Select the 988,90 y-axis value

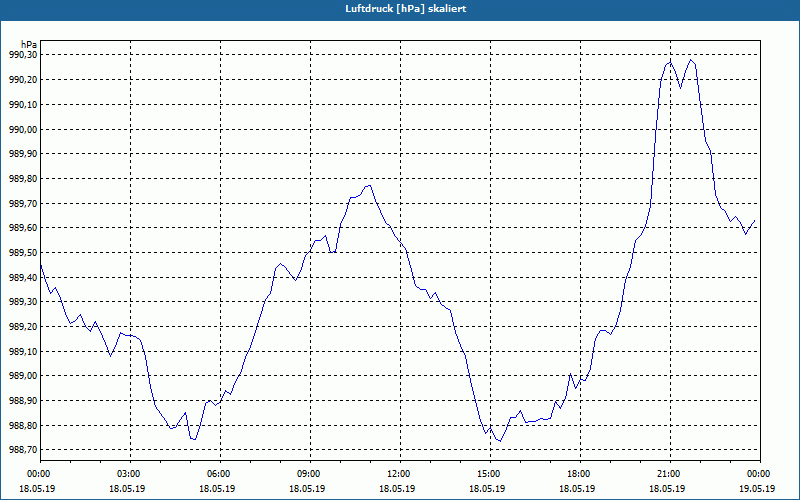pyautogui.click(x=23, y=401)
